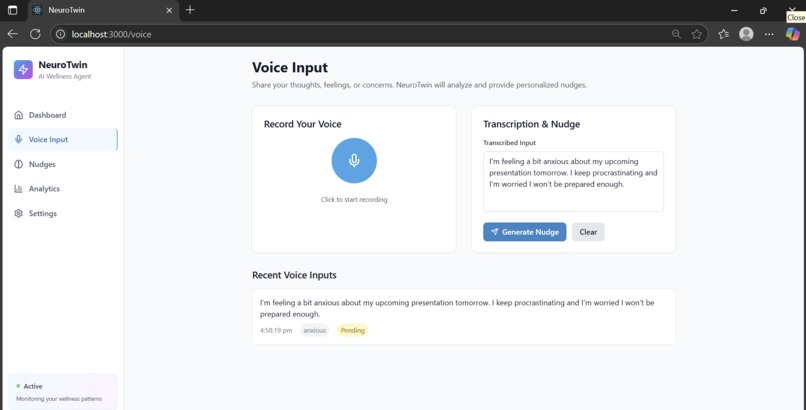Go to Nudges in the sidebar
The width and height of the screenshot is (806, 410).
63,164
